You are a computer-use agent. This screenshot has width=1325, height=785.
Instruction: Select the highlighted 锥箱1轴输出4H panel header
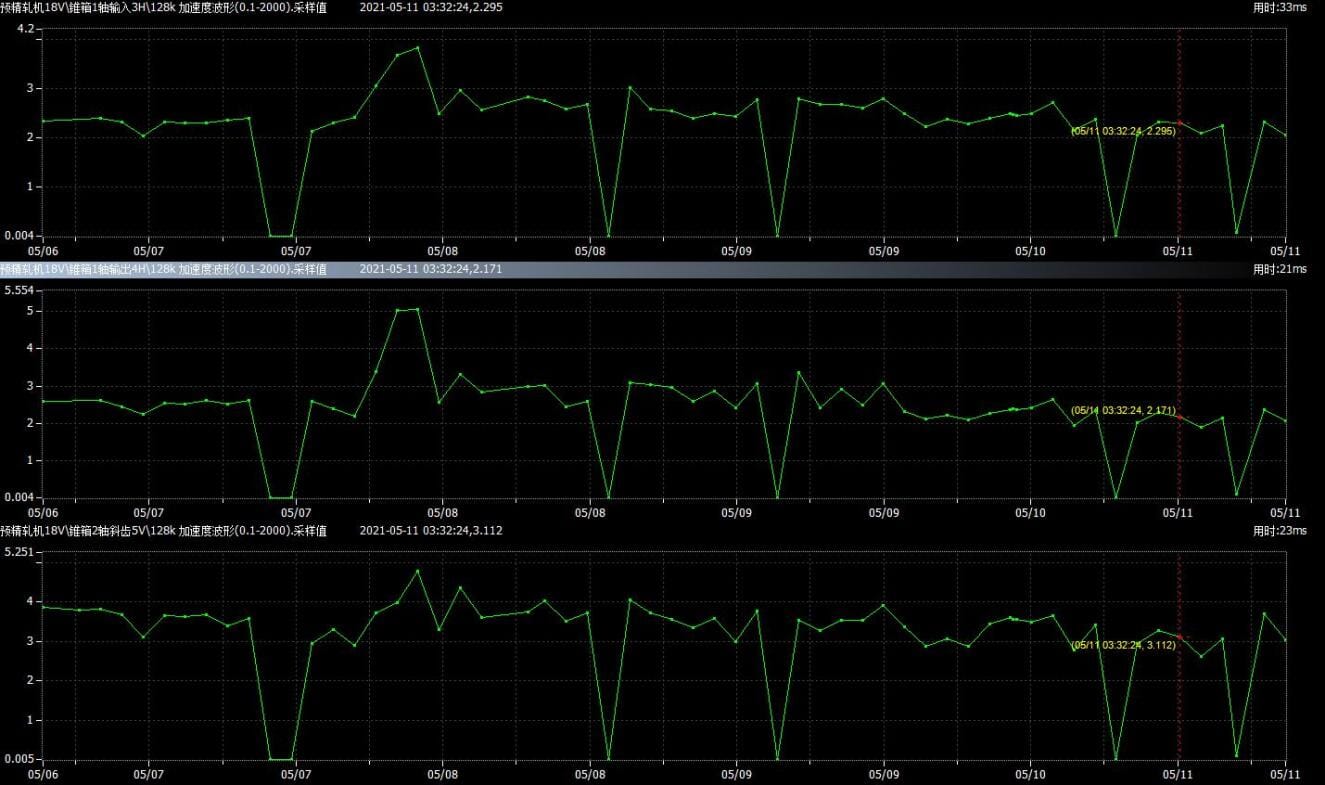click(163, 269)
